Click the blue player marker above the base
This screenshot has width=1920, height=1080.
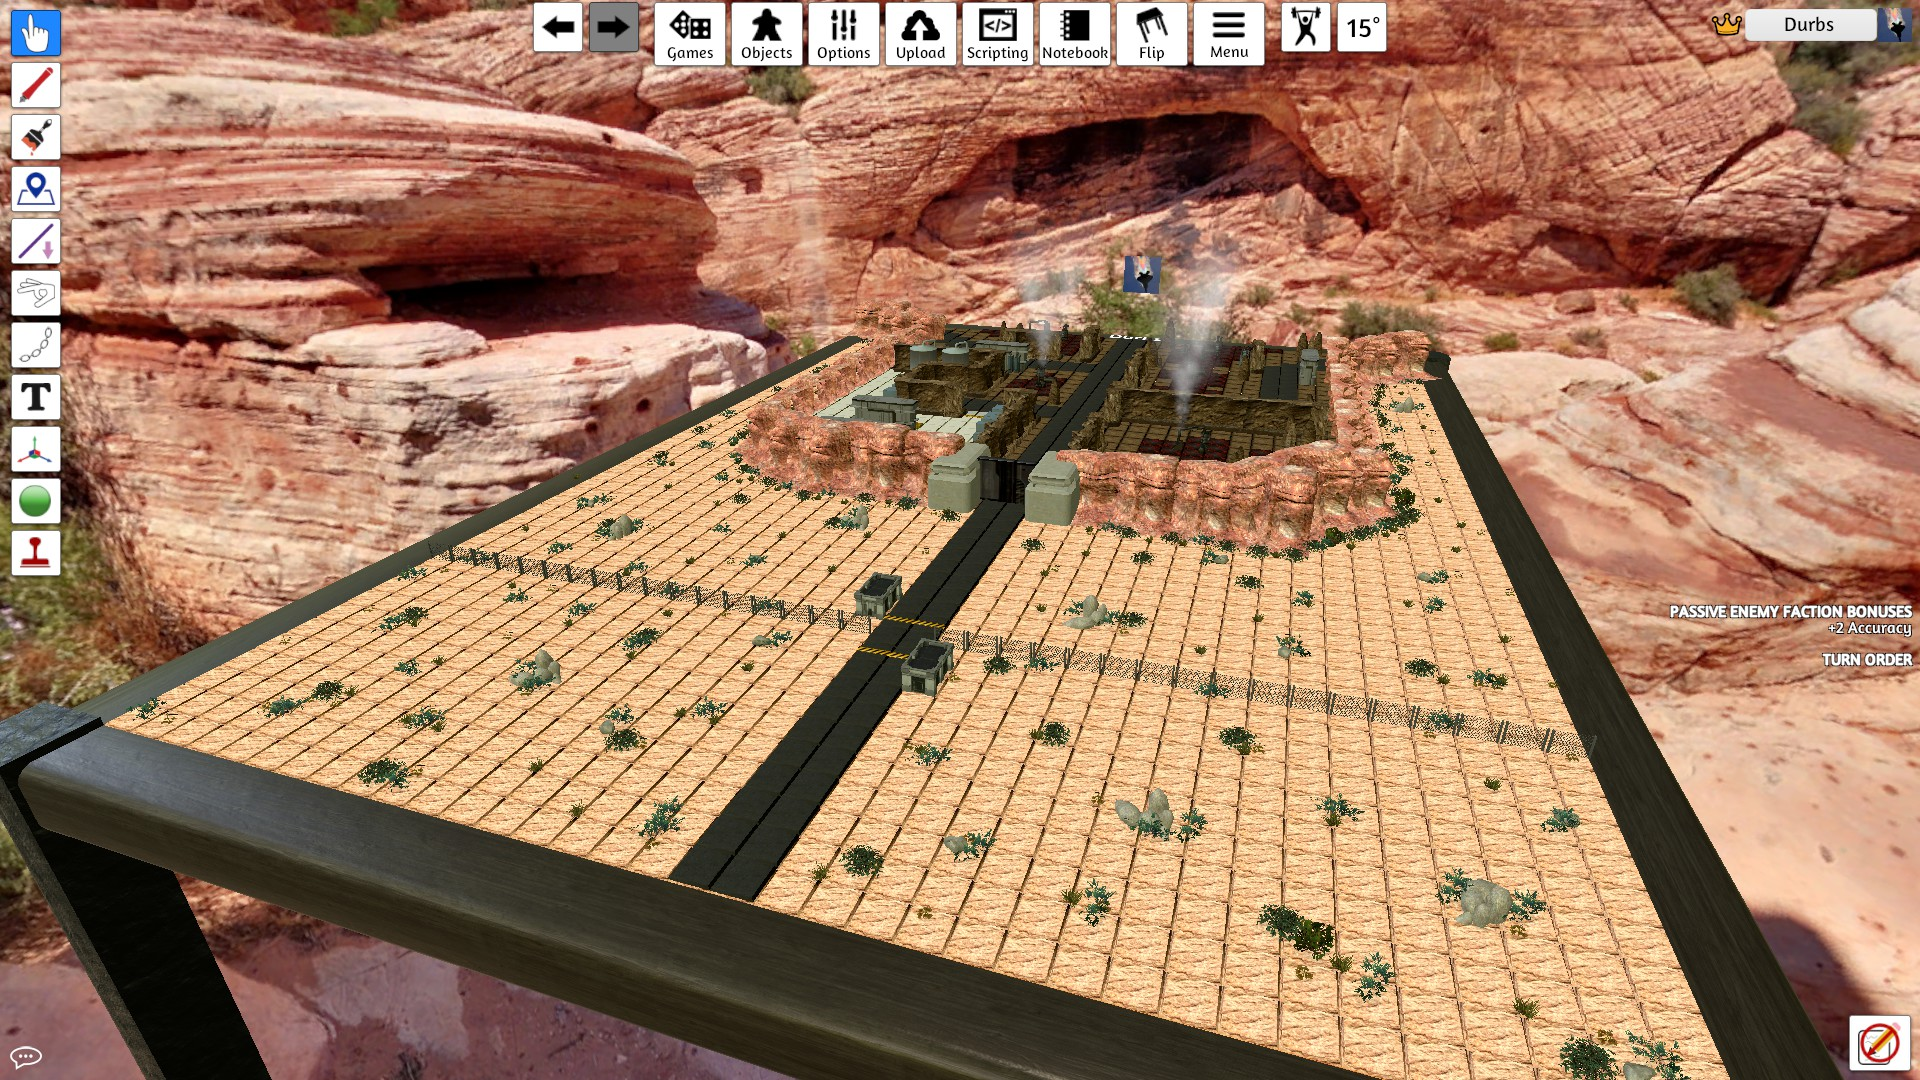coord(1141,274)
